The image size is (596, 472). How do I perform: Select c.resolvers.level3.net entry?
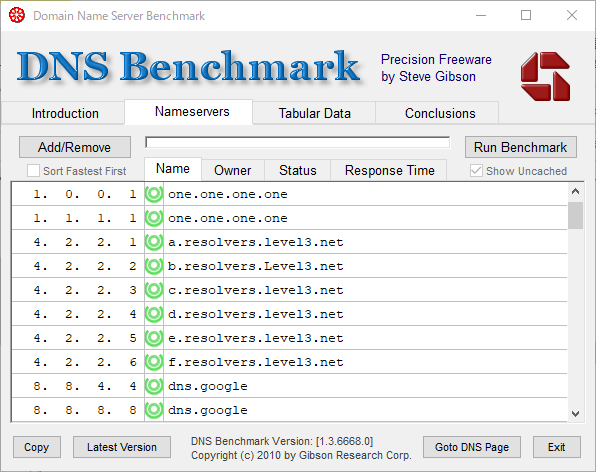(x=256, y=290)
